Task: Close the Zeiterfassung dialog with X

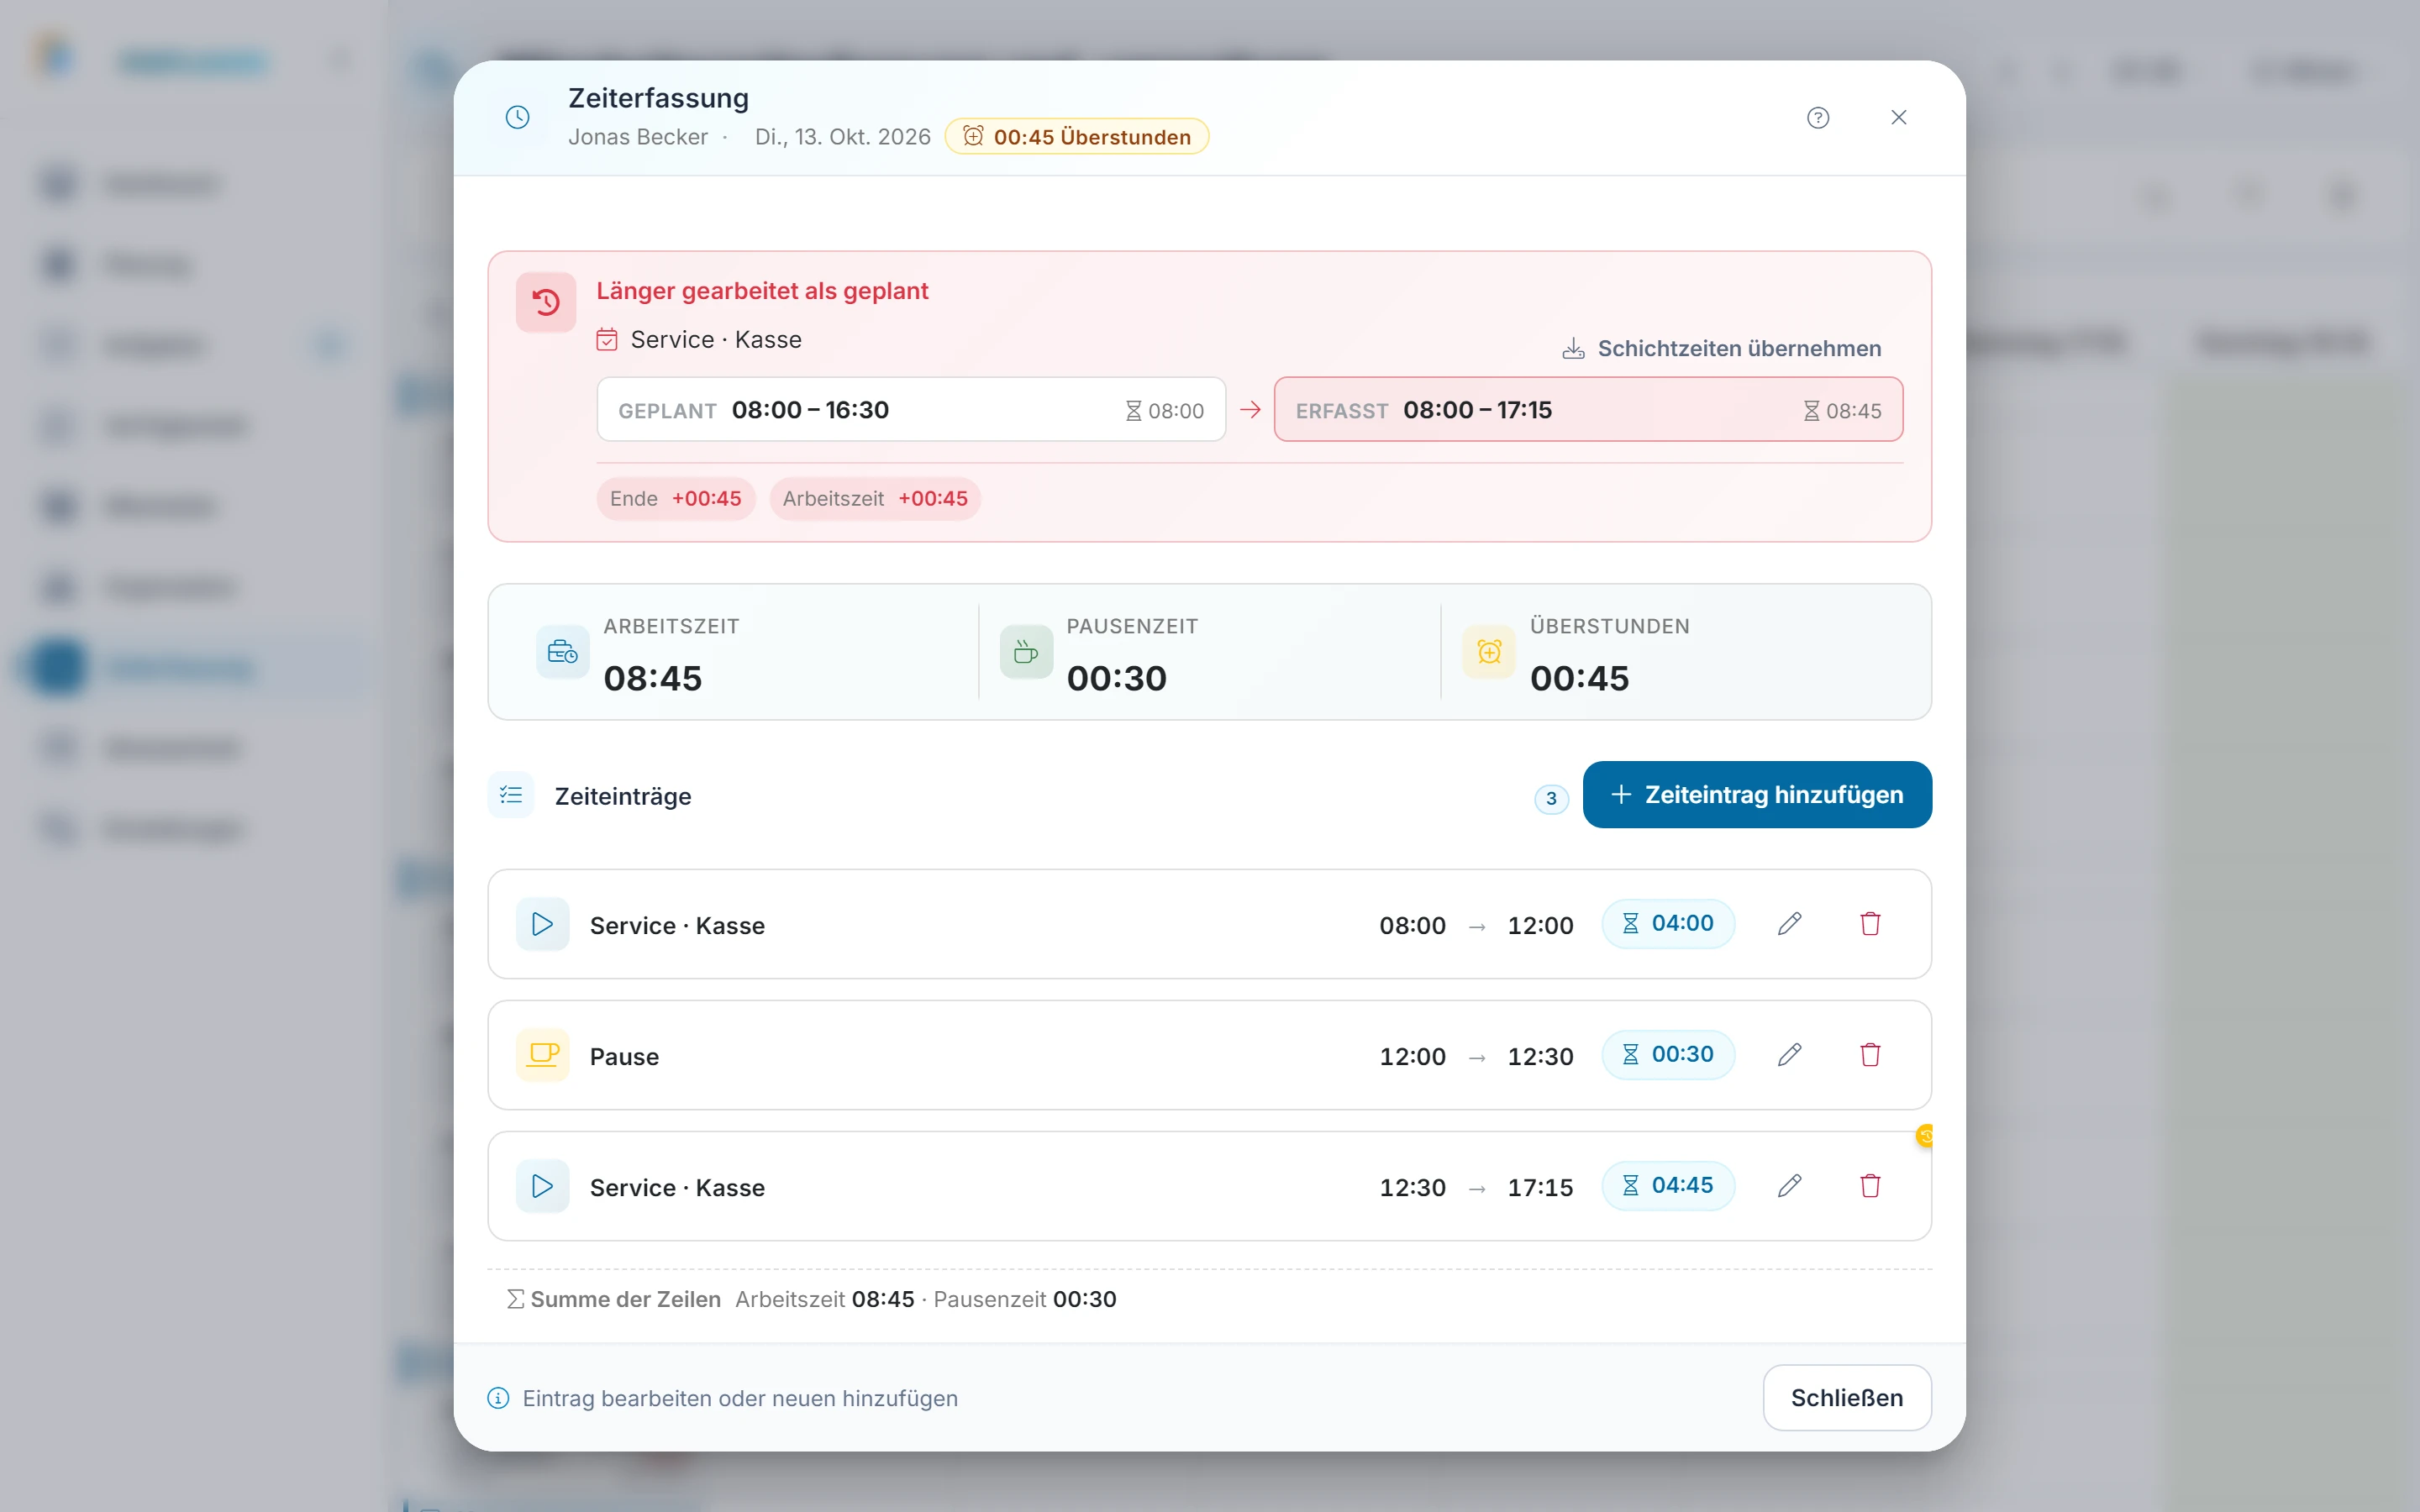Action: click(1899, 118)
